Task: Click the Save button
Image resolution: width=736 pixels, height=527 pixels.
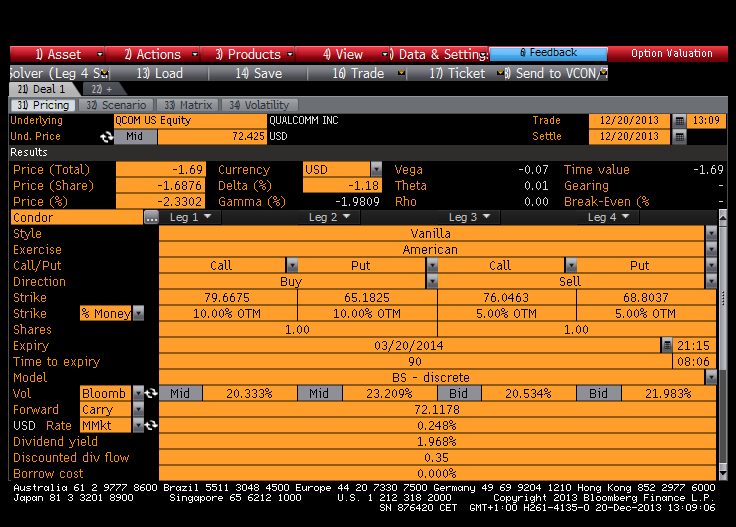Action: 259,74
